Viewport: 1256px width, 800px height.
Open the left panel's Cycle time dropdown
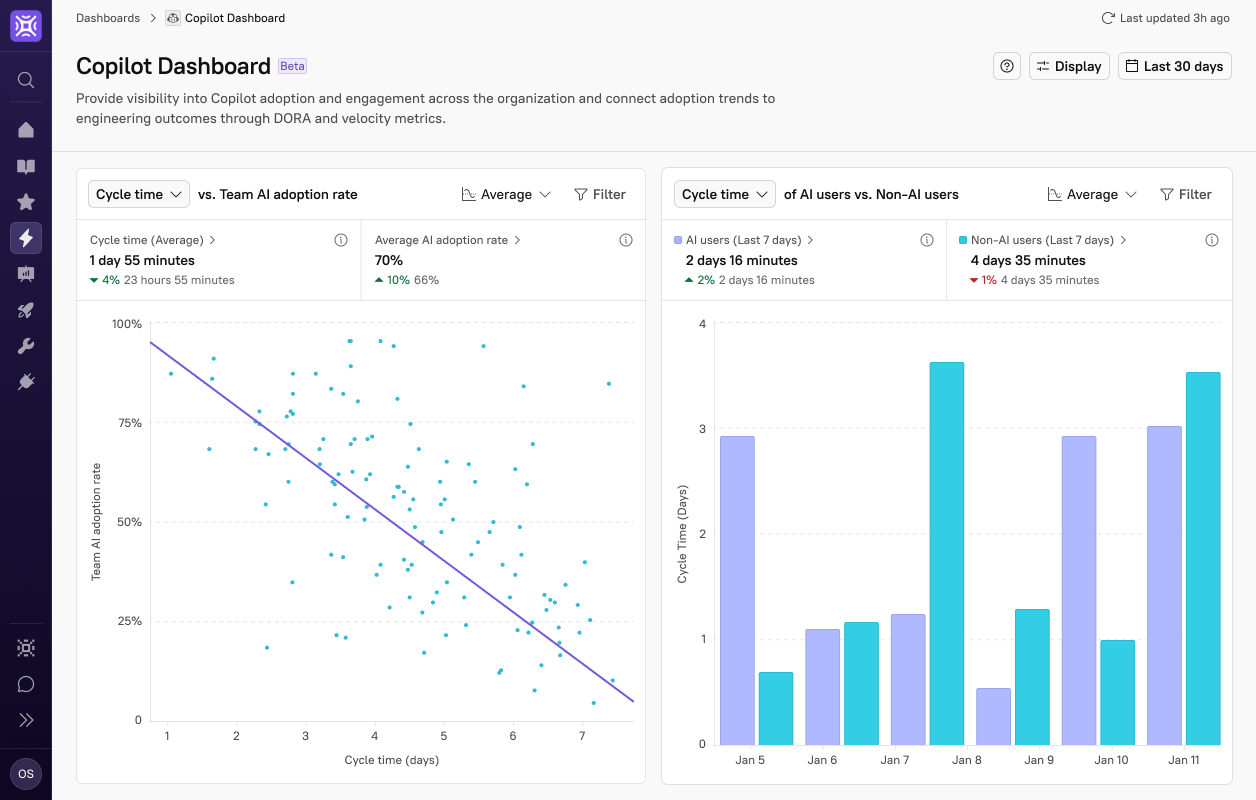[x=138, y=194]
